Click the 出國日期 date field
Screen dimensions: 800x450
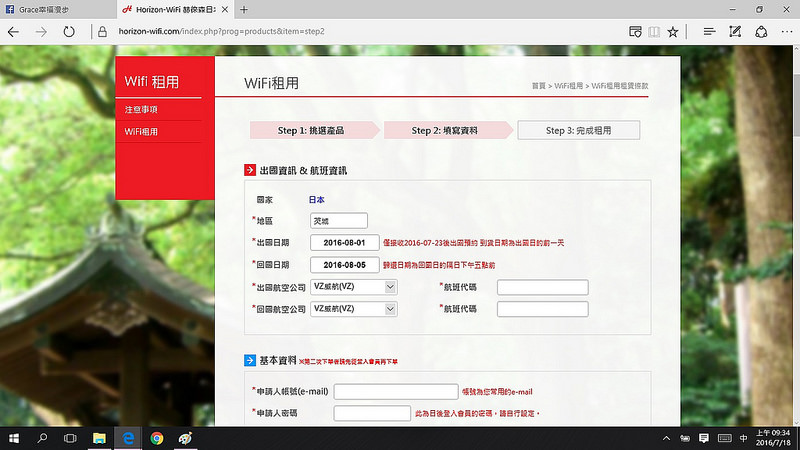[x=344, y=243]
